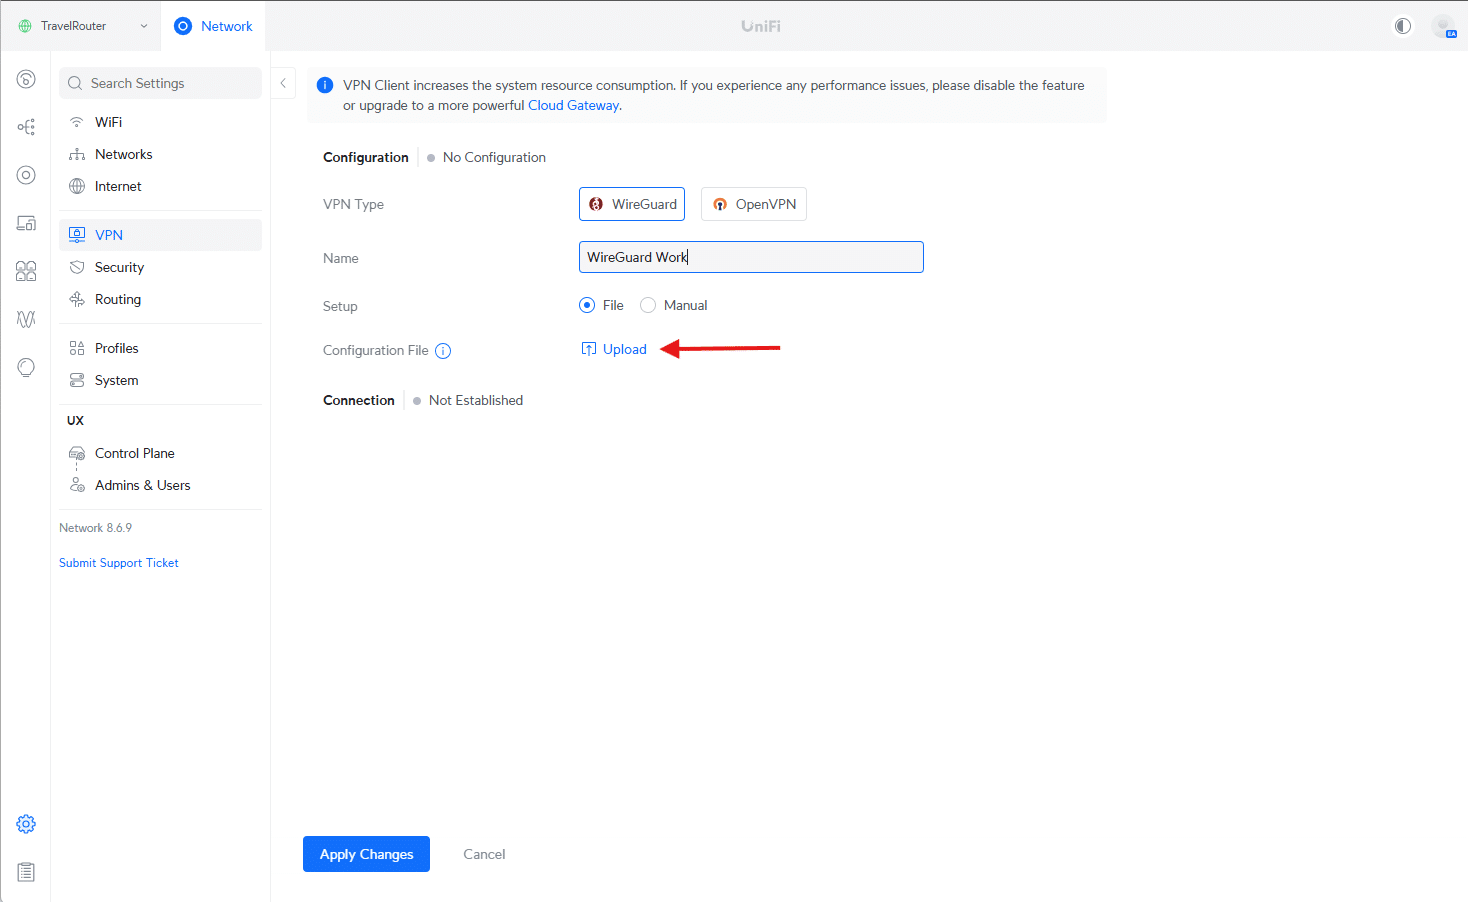Click the Name input field
This screenshot has width=1468, height=902.
coord(751,257)
